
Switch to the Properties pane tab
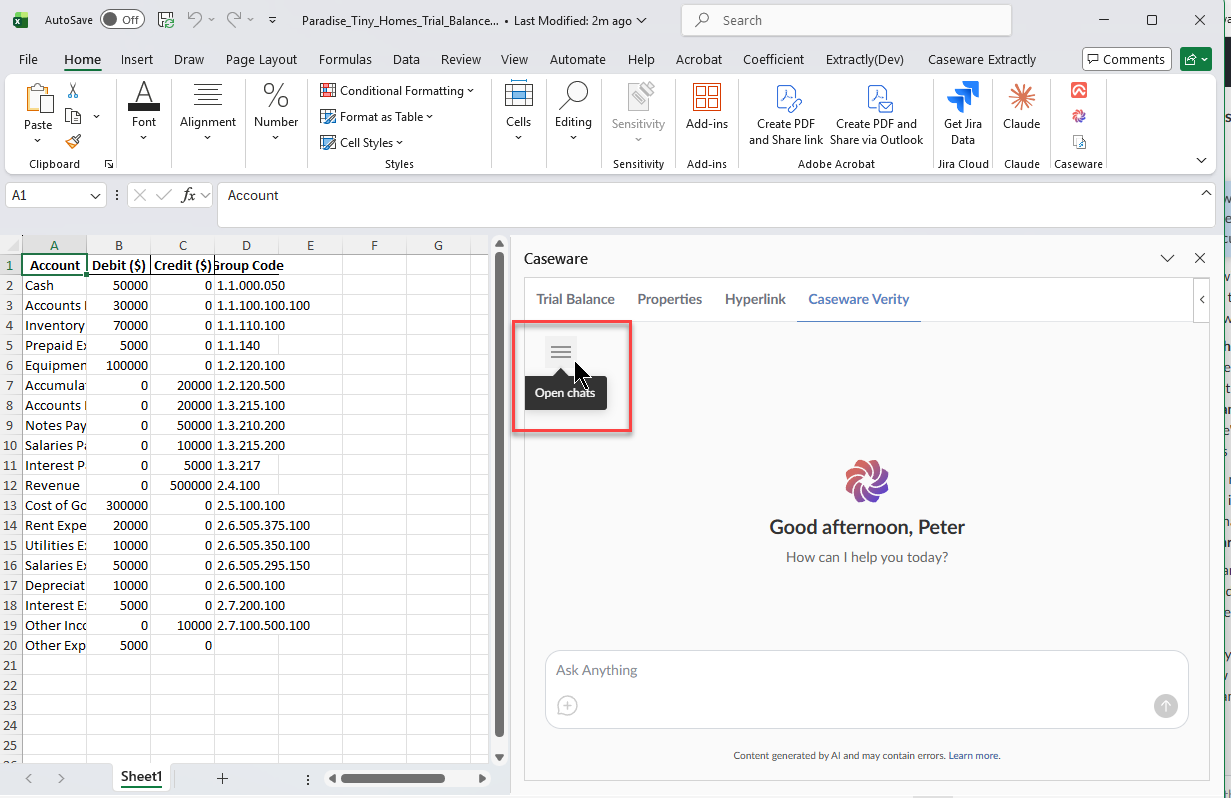(x=669, y=299)
